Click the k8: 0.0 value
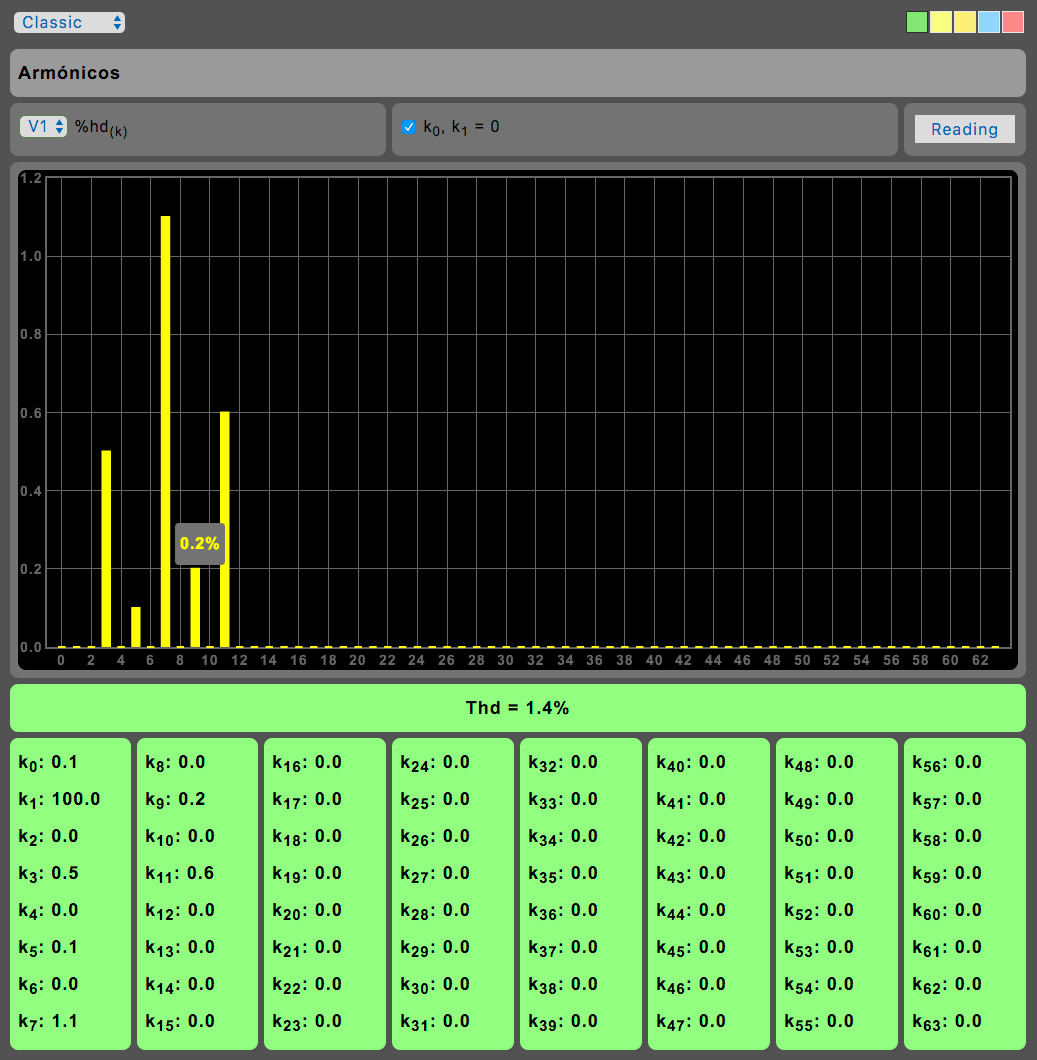The height and width of the screenshot is (1060, 1037). point(176,763)
